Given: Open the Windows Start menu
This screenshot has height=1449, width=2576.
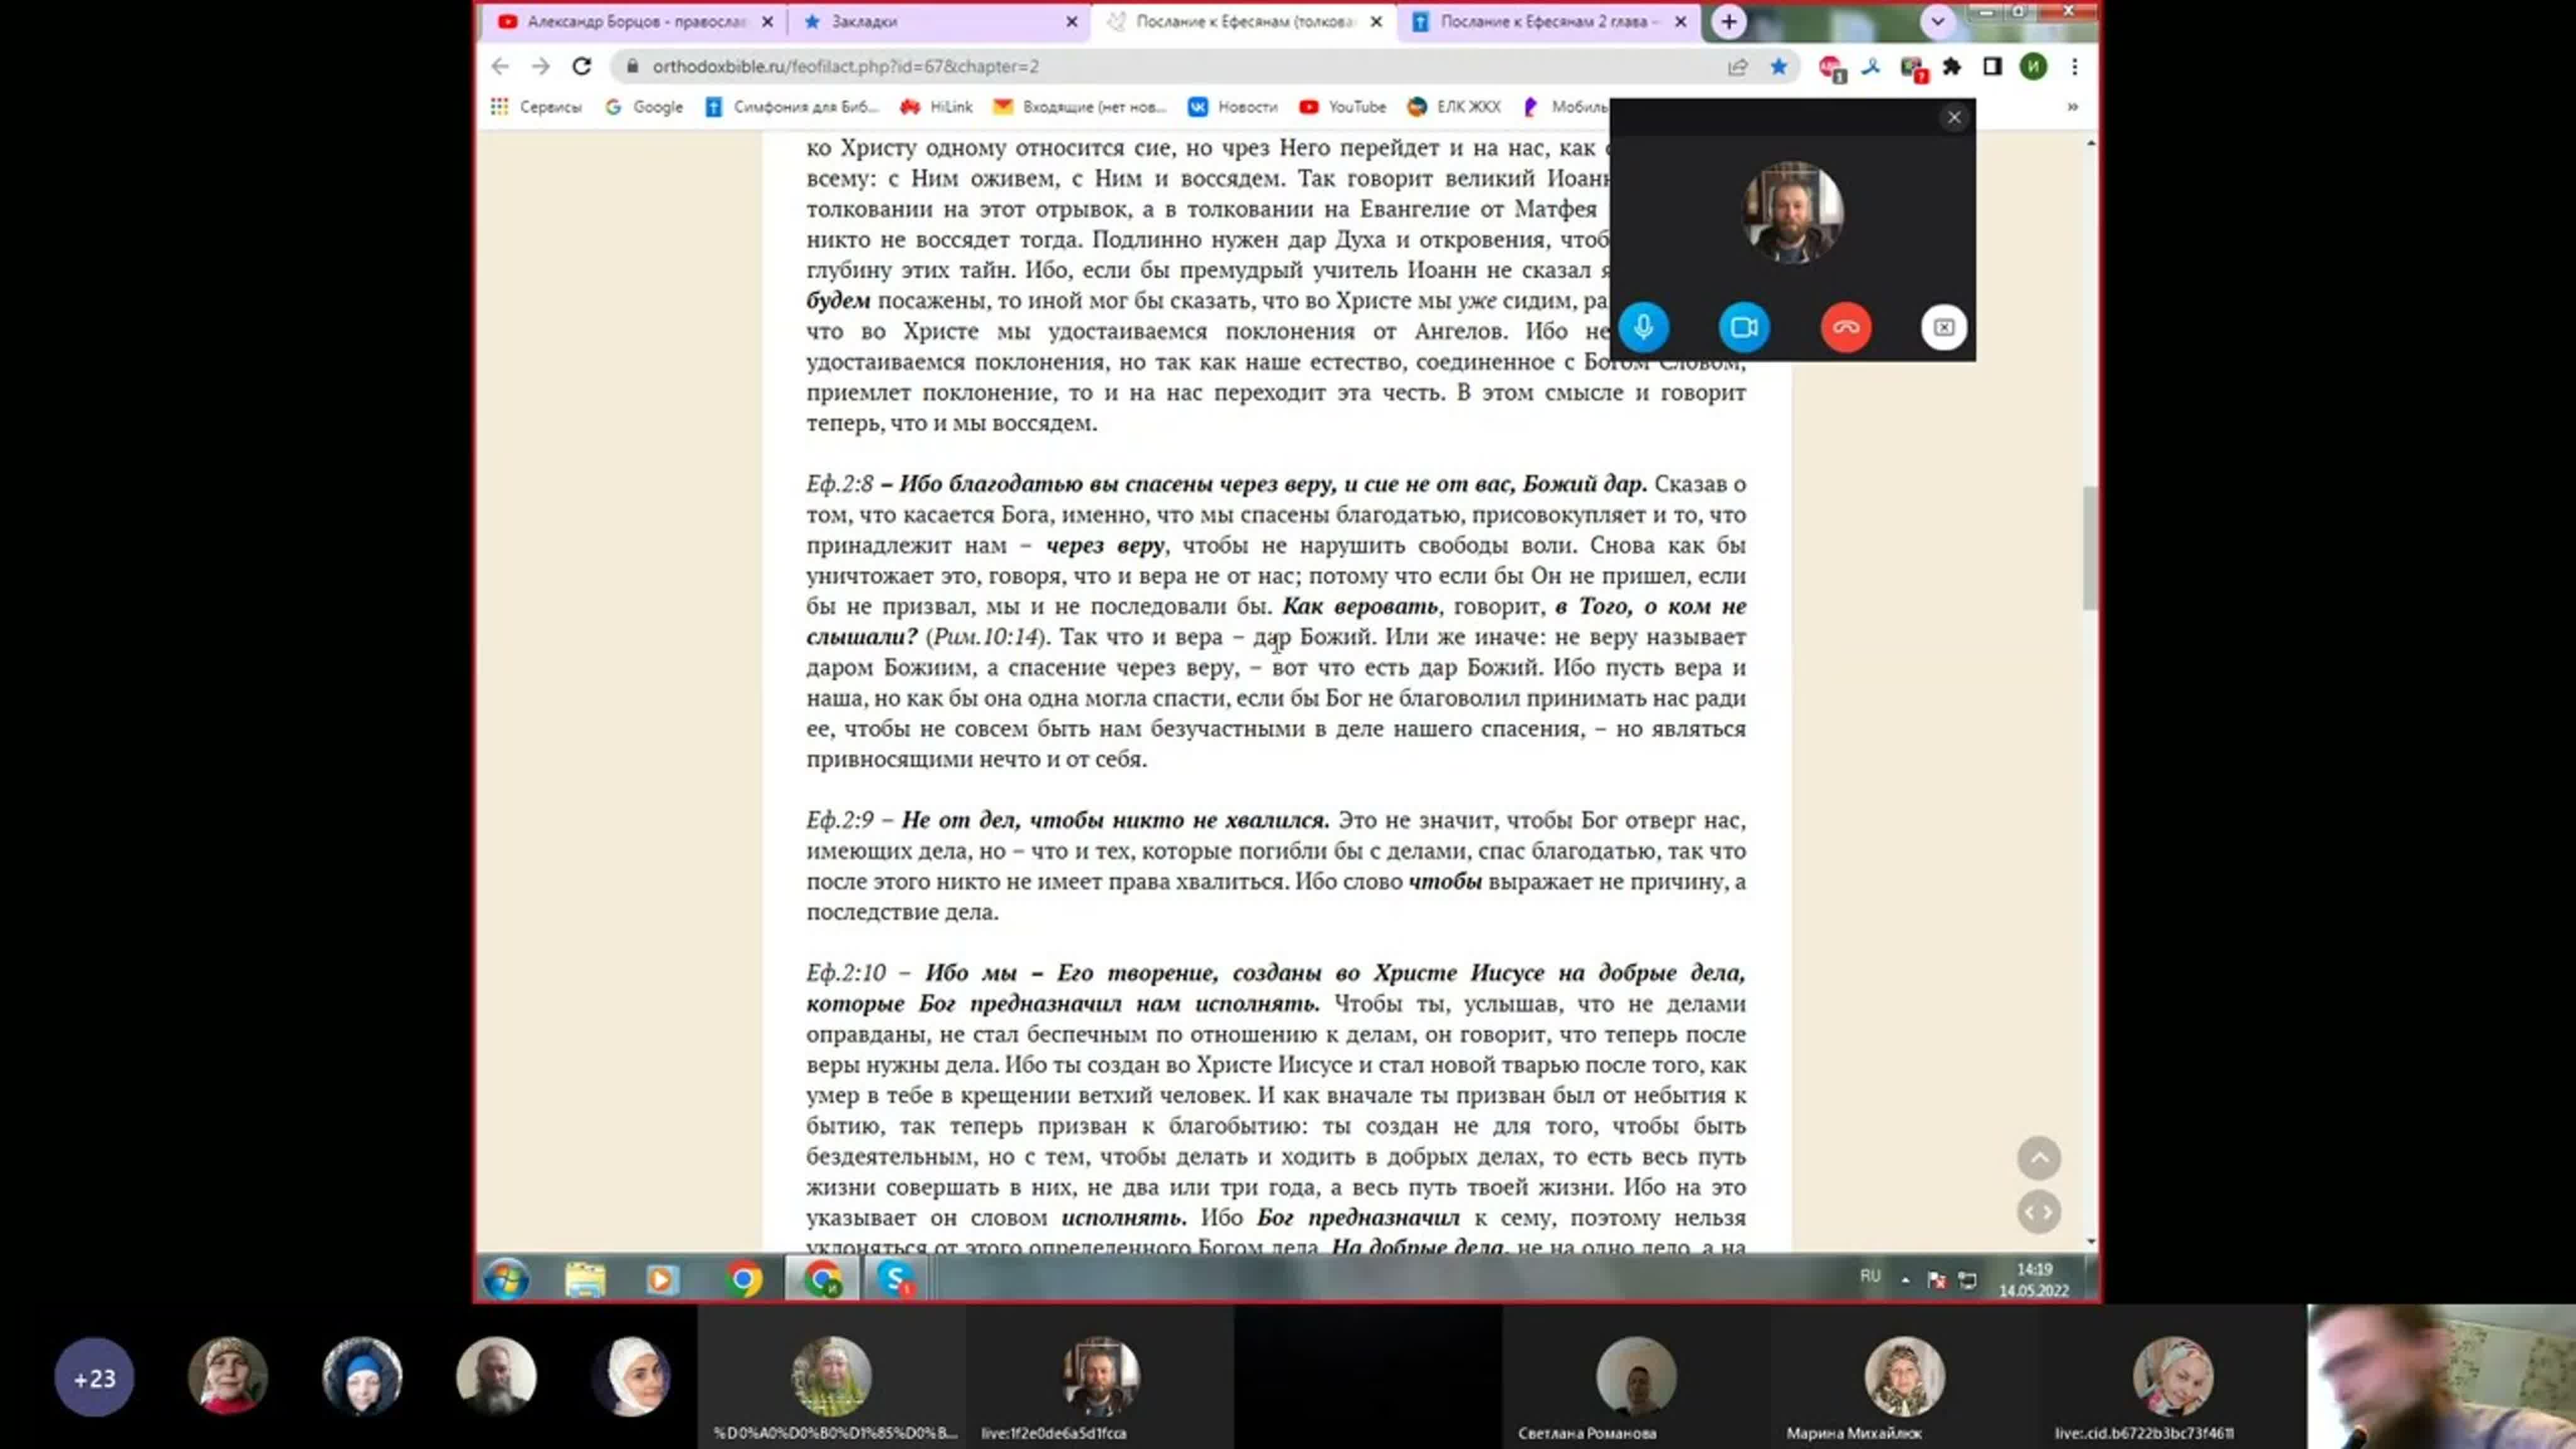Looking at the screenshot, I should [x=507, y=1278].
